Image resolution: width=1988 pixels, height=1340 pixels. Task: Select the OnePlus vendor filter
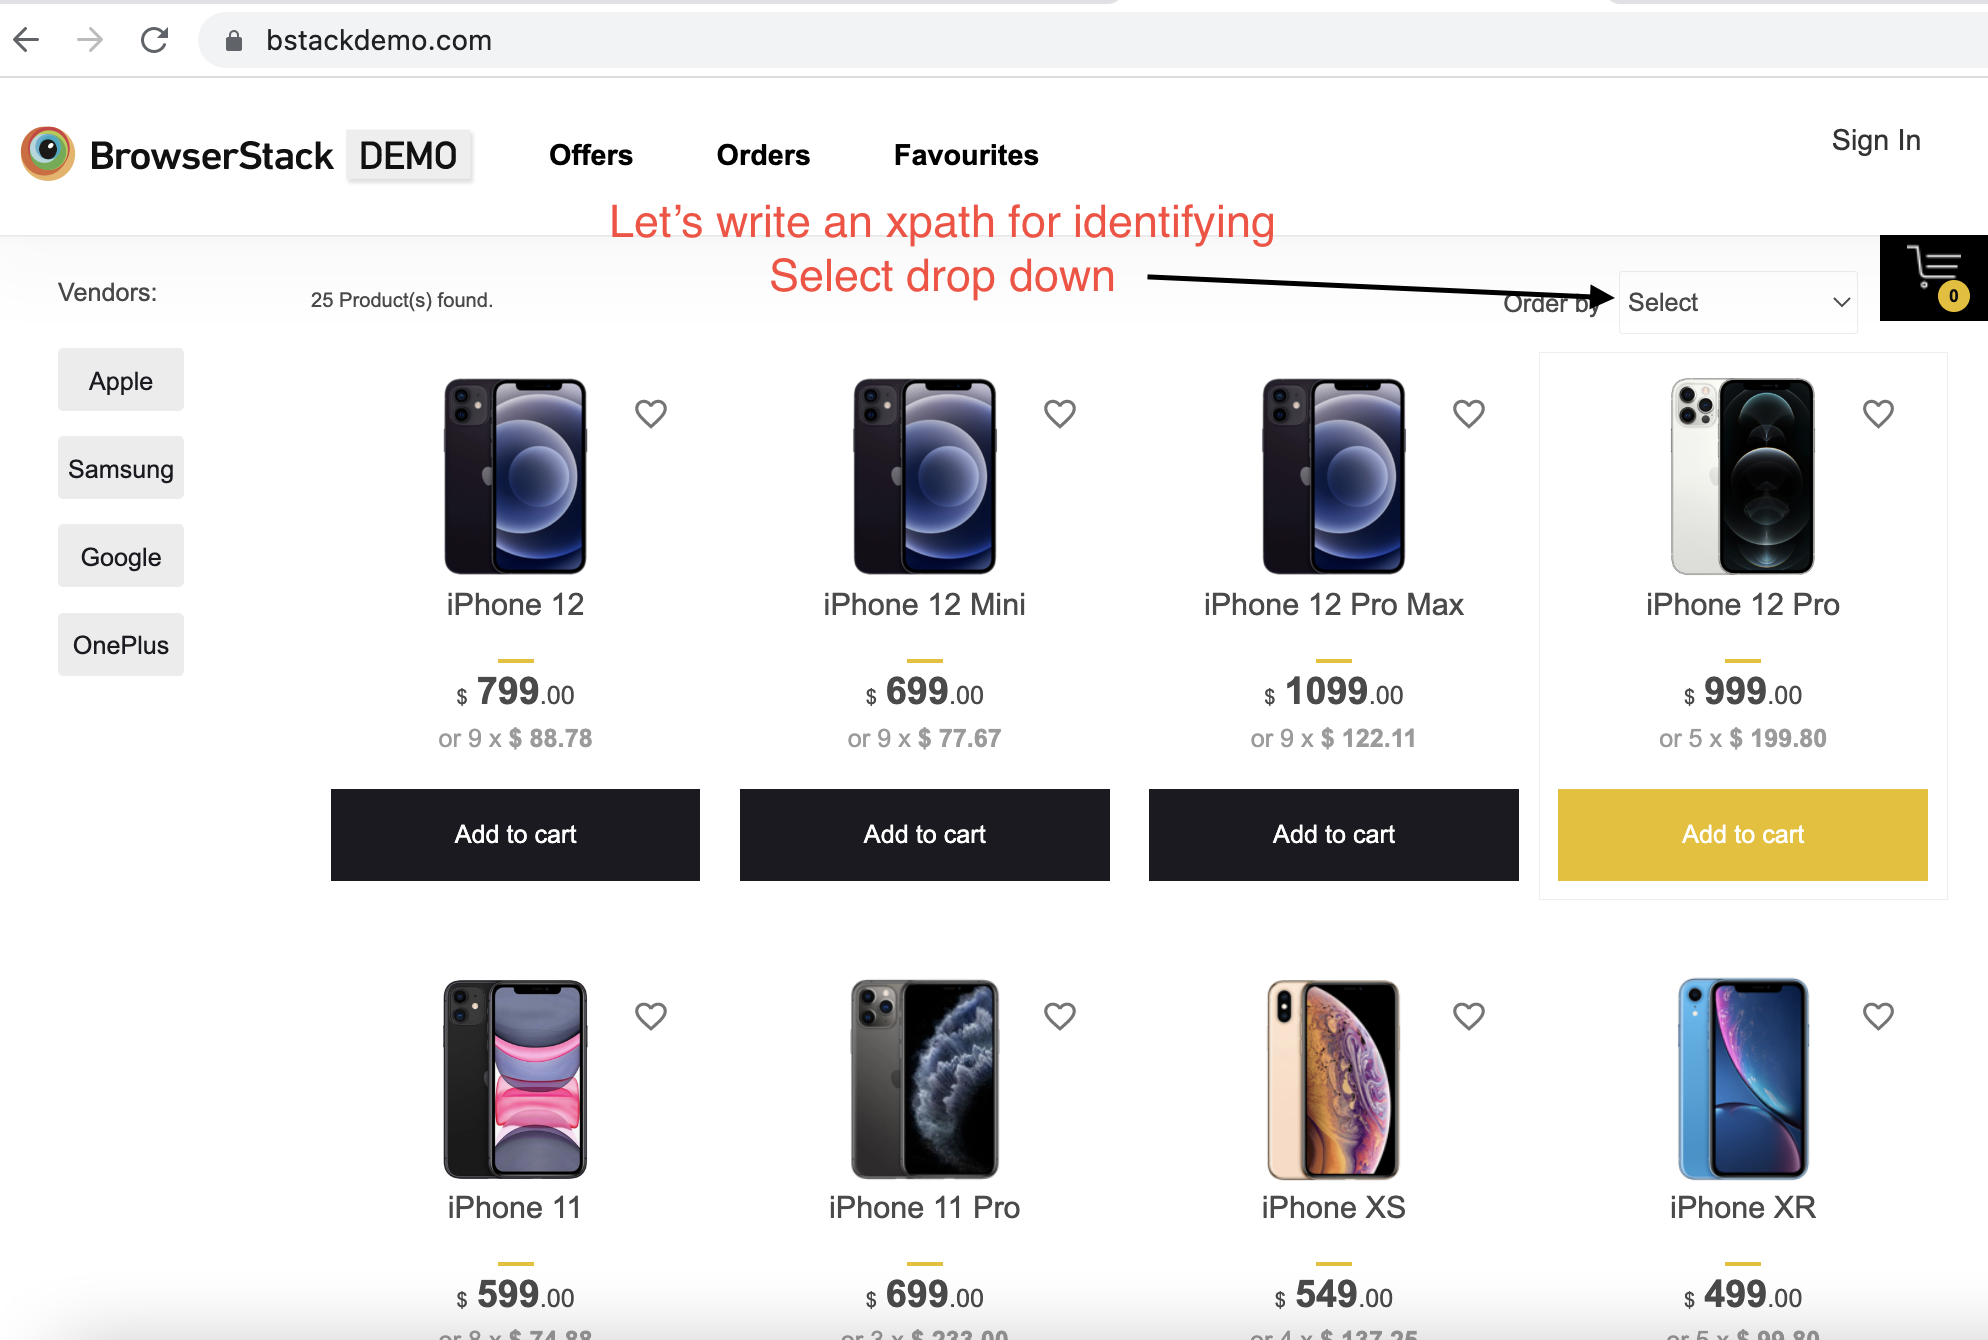(120, 646)
